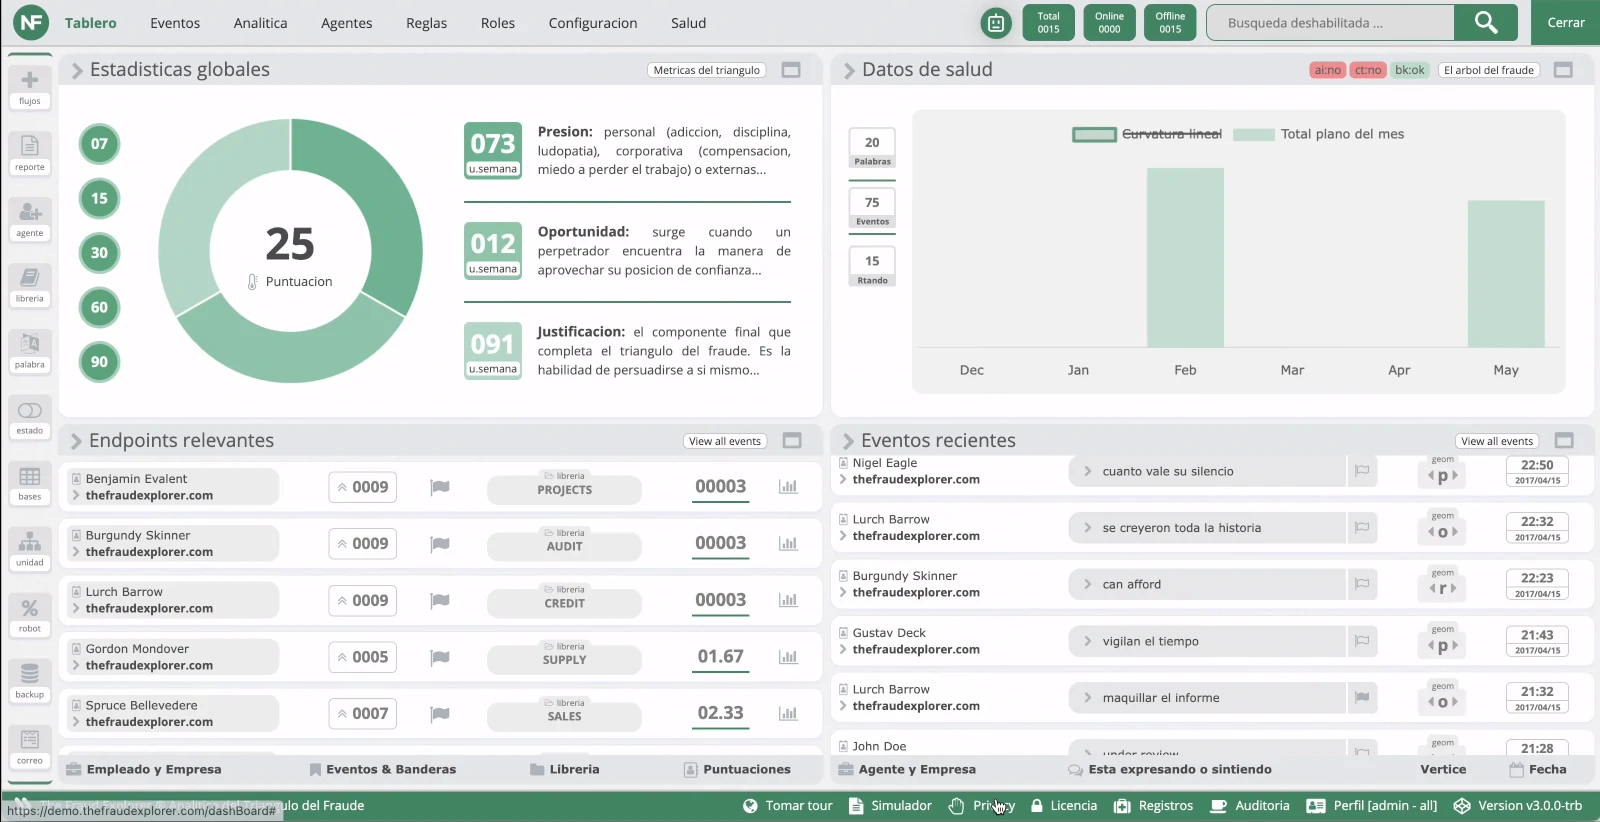Toggle flag for Burgundy Skinner endpoint
Viewport: 1600px width, 822px height.
(x=440, y=544)
